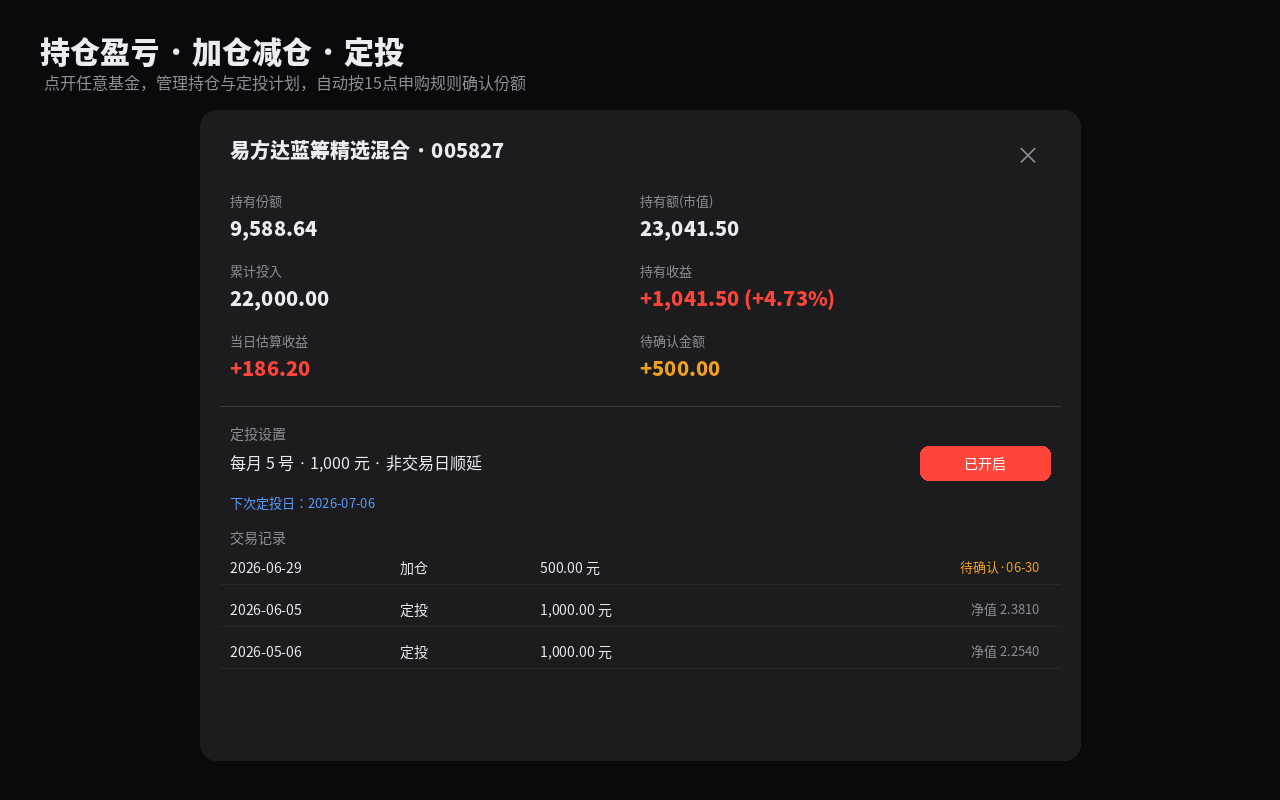Click 加仓 in the 2026-06-29 record
Viewport: 1280px width, 800px height.
tap(414, 568)
